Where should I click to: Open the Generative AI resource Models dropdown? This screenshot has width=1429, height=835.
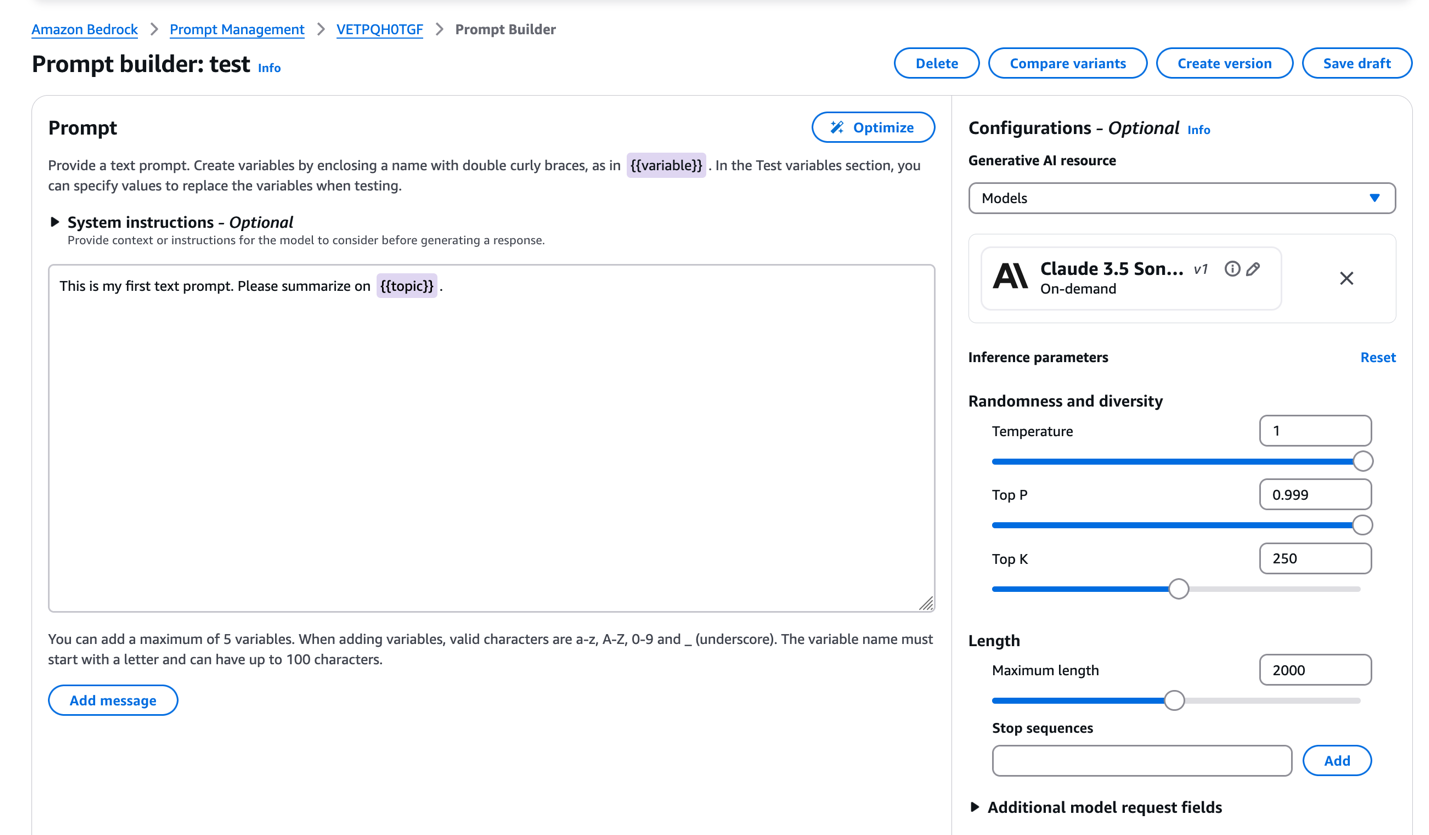point(1182,198)
